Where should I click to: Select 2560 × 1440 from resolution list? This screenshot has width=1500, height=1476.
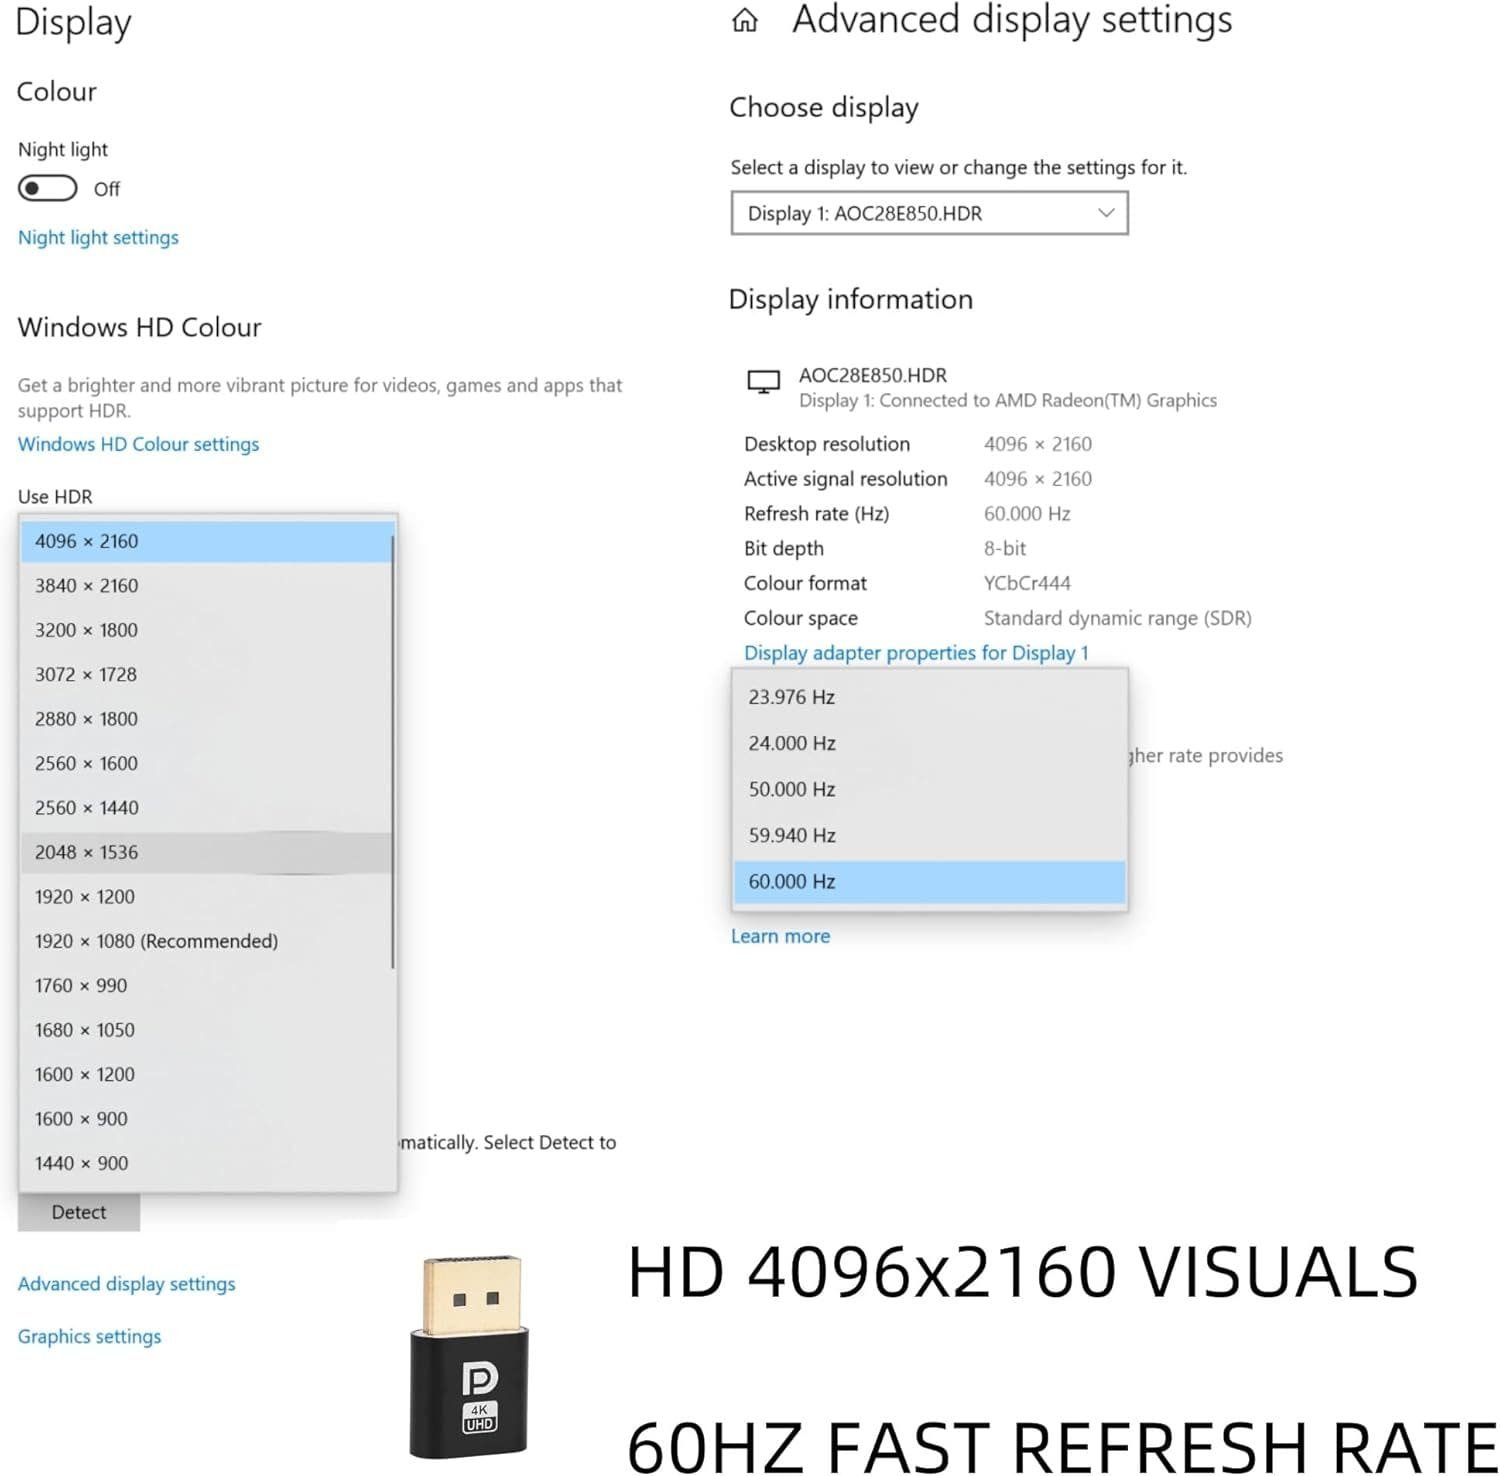[x=87, y=808]
